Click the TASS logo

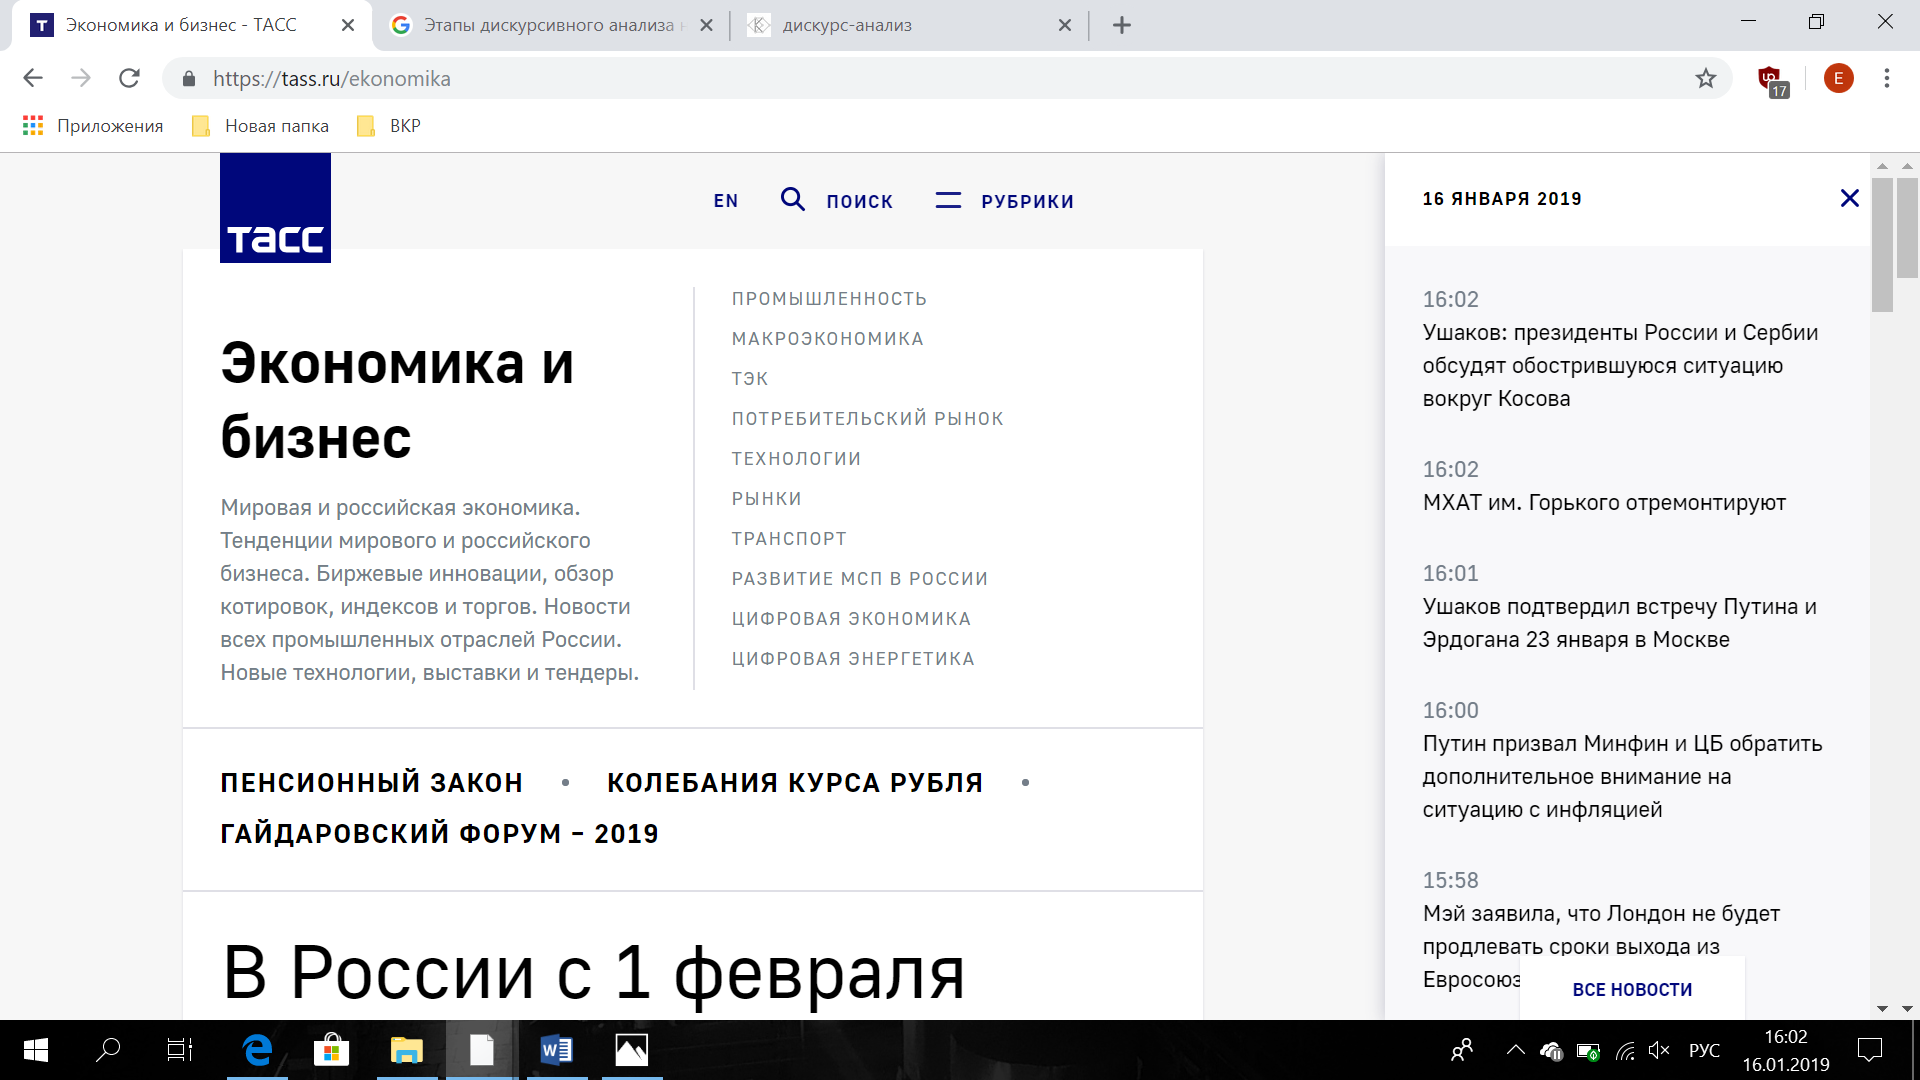point(275,208)
